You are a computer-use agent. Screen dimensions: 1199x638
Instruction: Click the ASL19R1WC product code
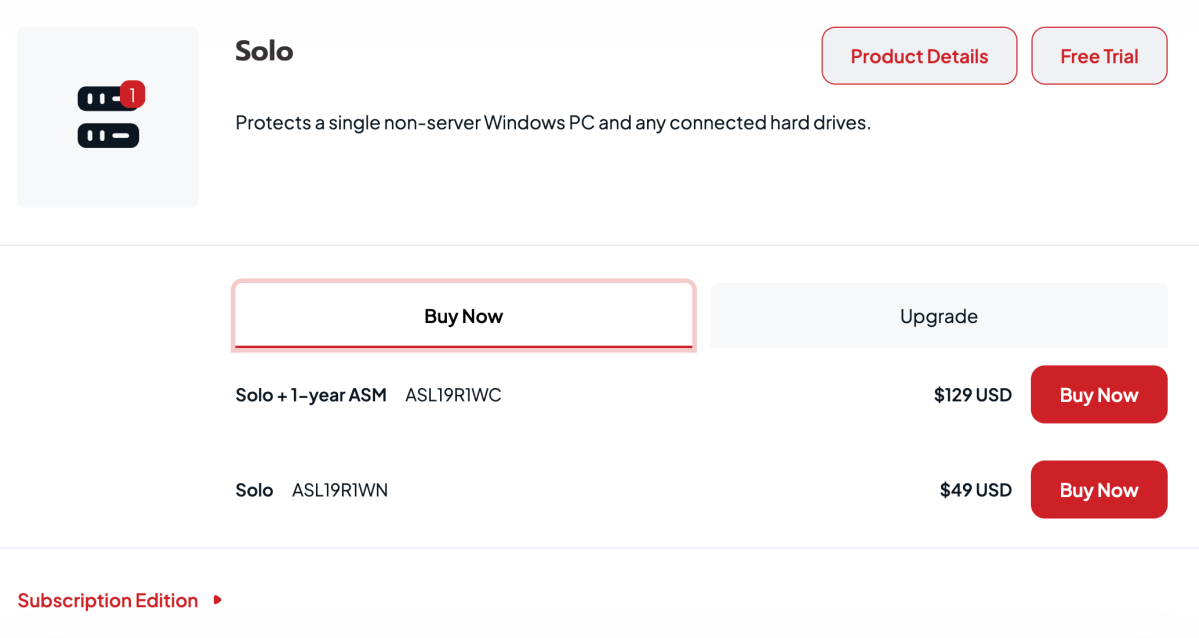(453, 395)
